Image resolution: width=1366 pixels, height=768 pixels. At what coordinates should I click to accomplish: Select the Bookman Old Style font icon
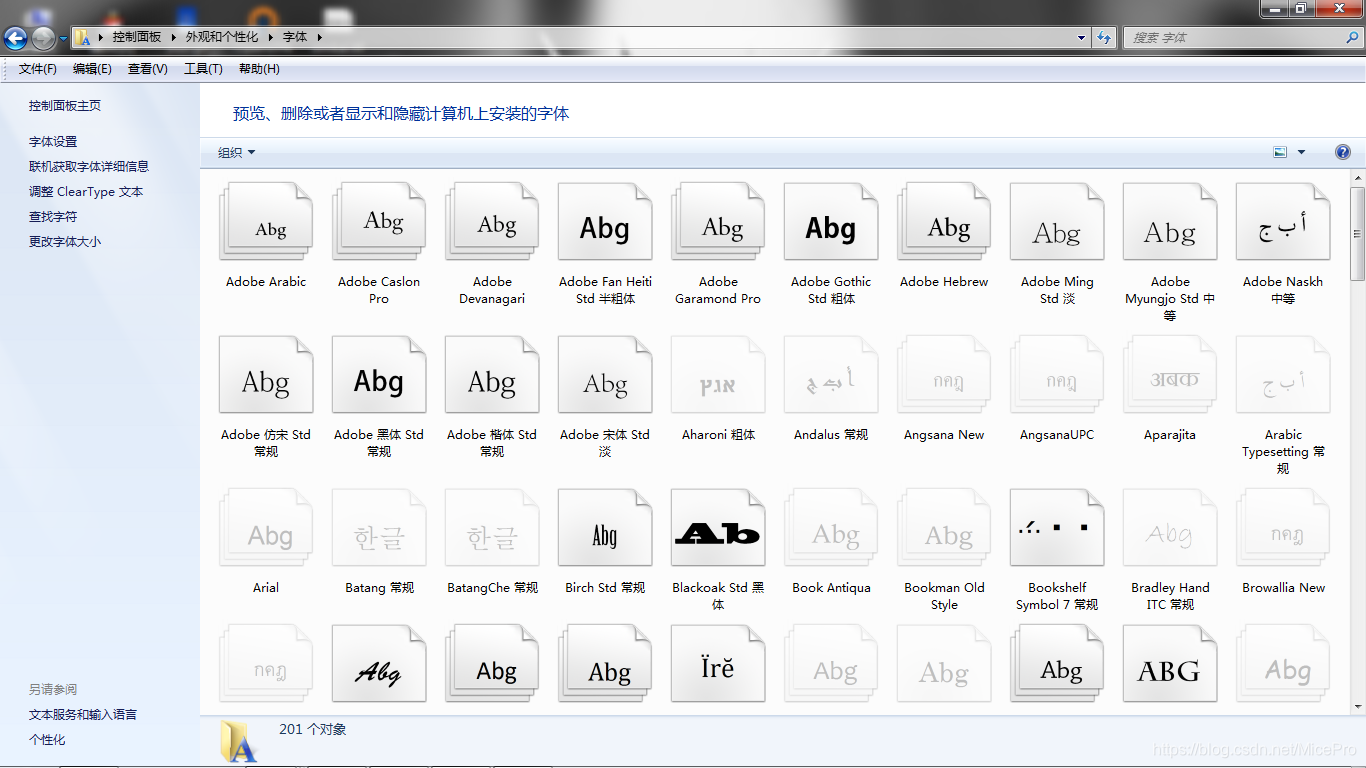(944, 528)
